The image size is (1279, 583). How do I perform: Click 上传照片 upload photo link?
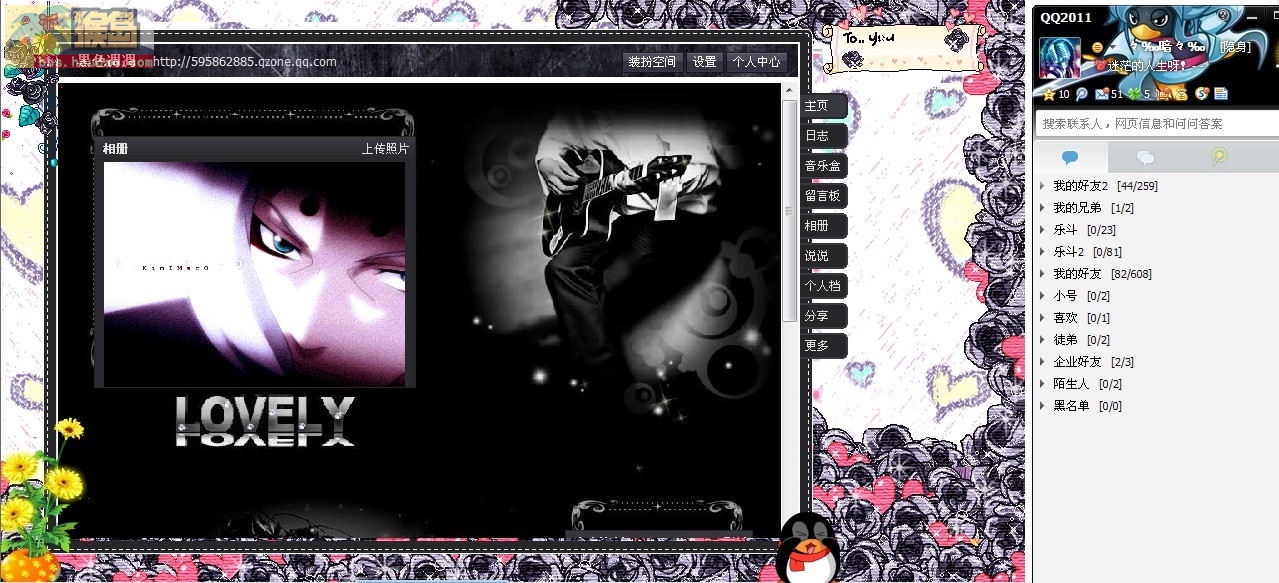385,149
